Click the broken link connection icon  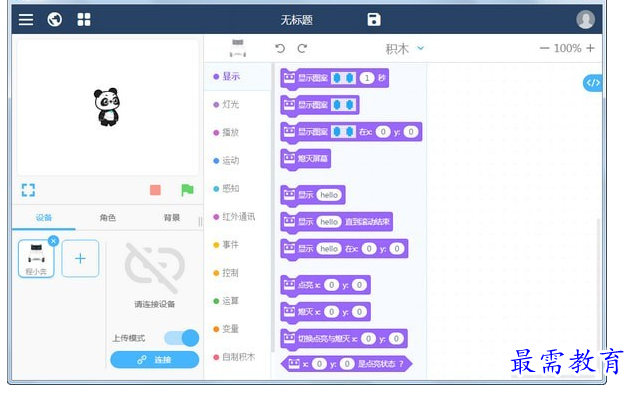pos(155,268)
